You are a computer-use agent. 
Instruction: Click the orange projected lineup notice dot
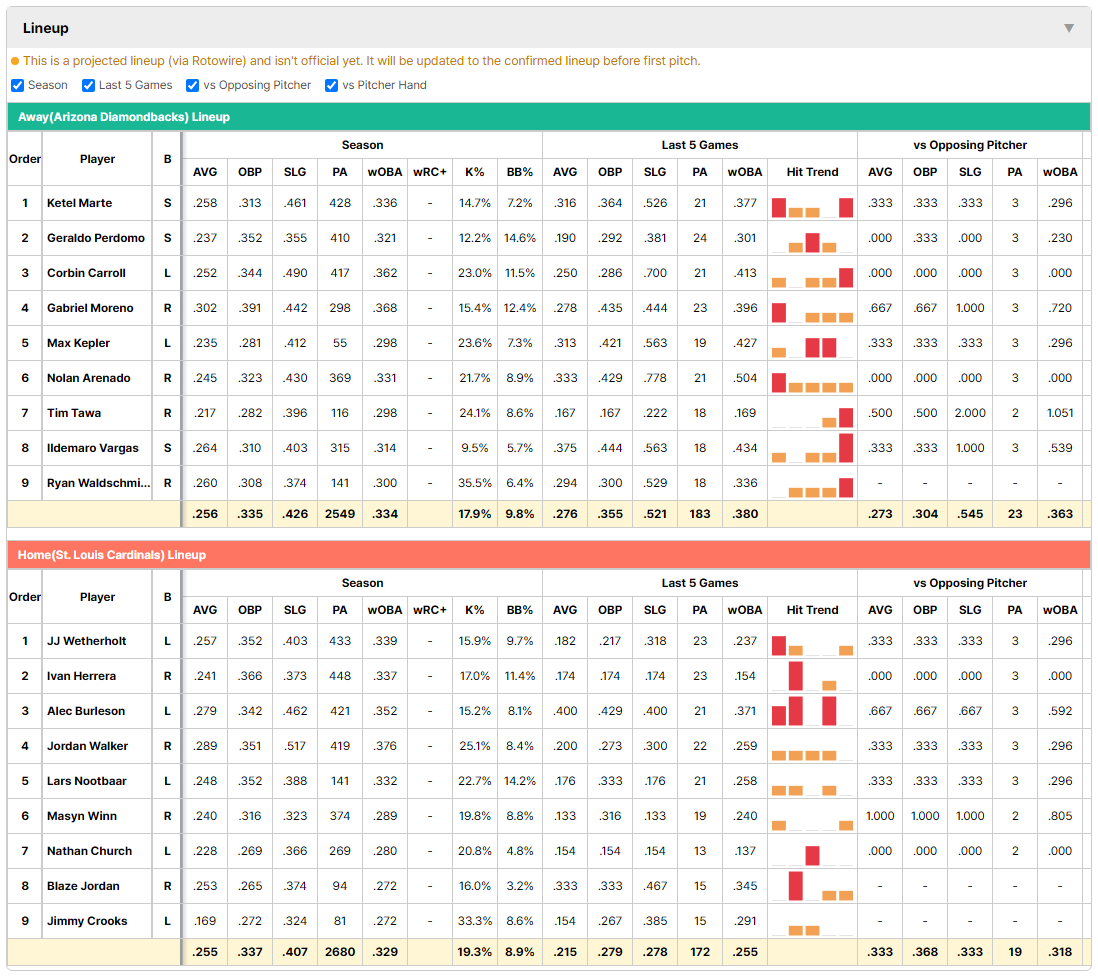coord(15,62)
